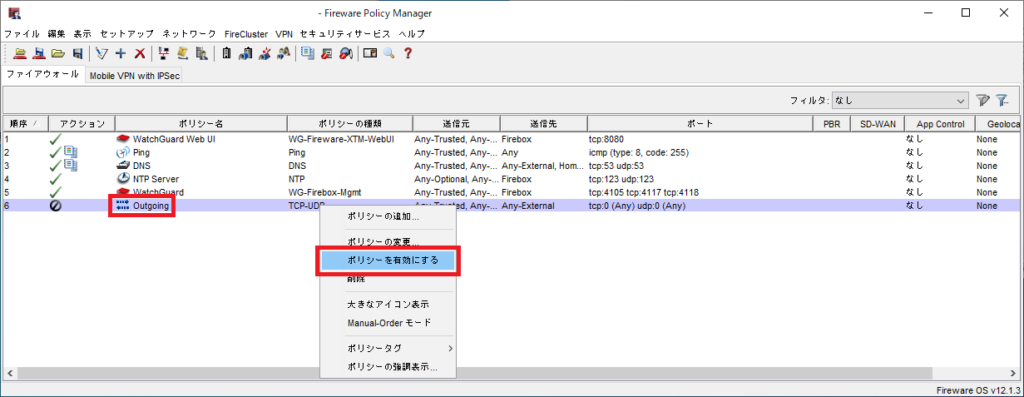This screenshot has width=1024, height=397.
Task: Click the open-from-Firebox toolbar icon
Action: (x=20, y=54)
